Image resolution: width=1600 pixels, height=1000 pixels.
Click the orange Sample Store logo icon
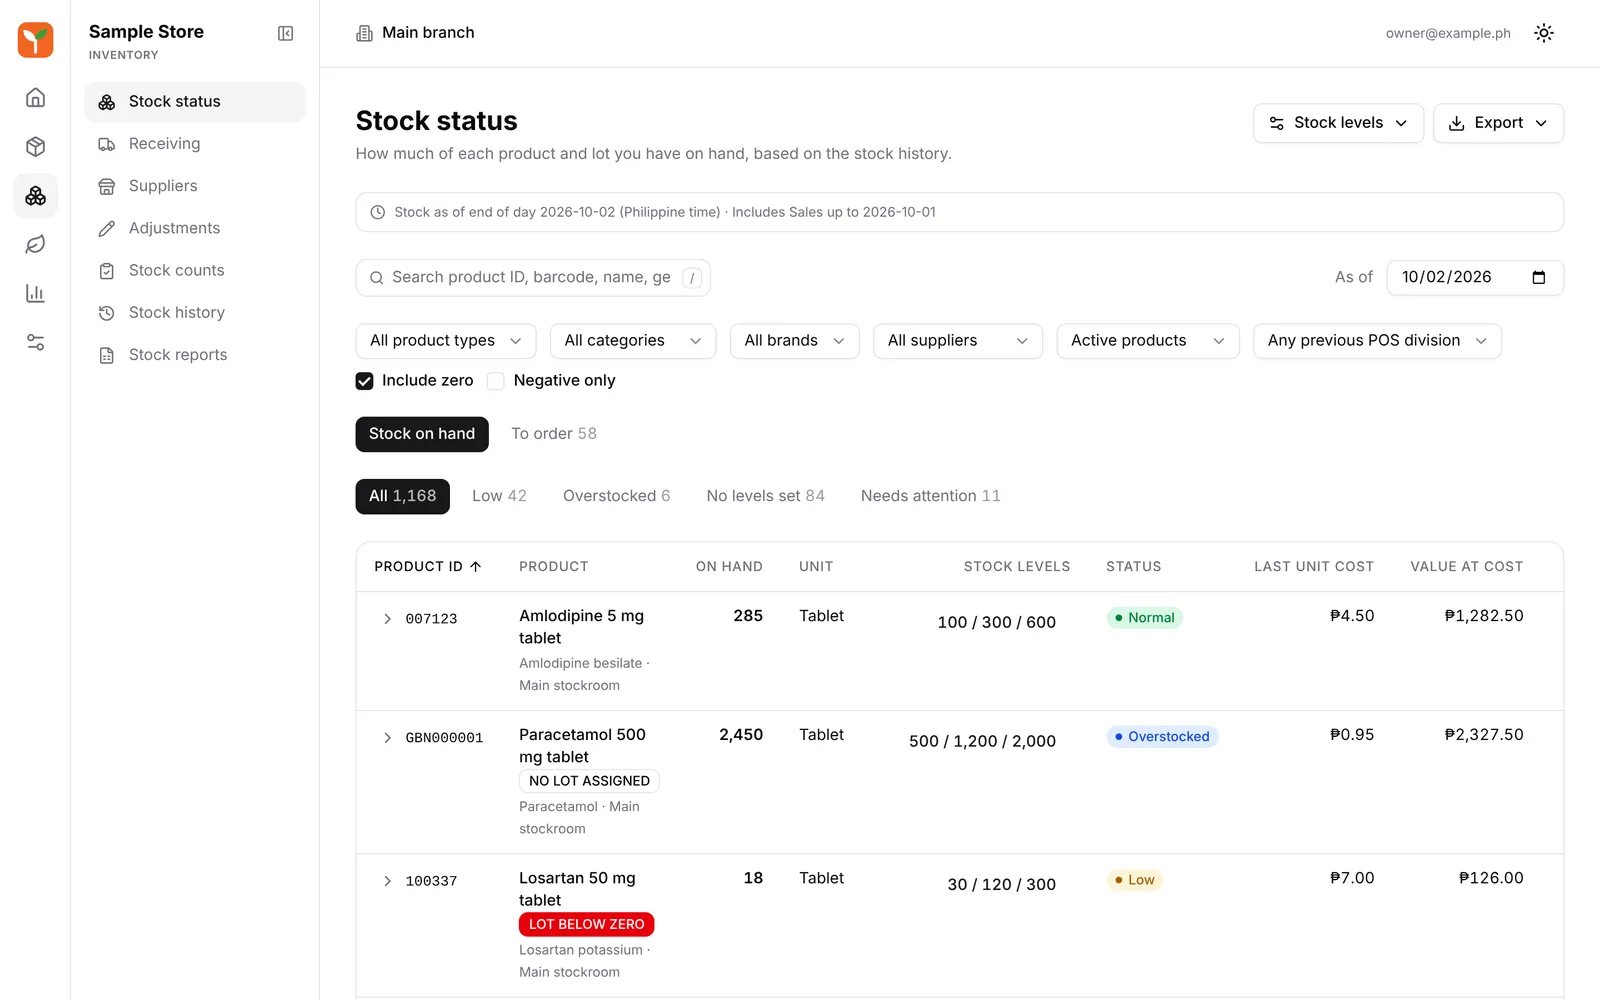35,40
